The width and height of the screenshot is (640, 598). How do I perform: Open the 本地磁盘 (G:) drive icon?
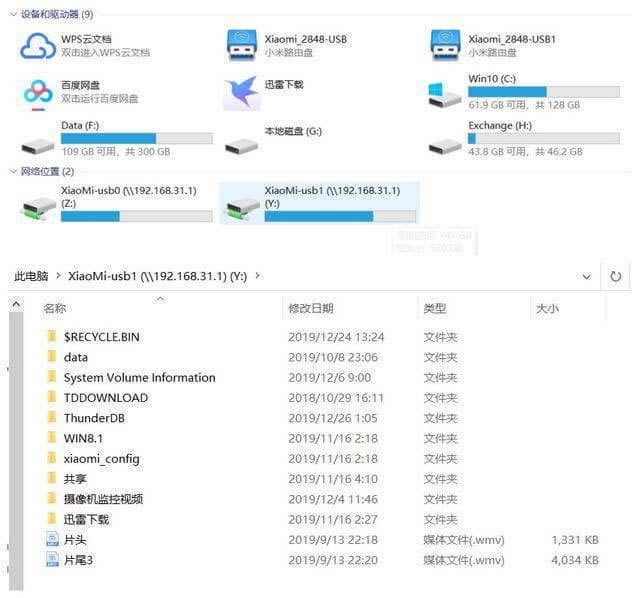point(241,142)
